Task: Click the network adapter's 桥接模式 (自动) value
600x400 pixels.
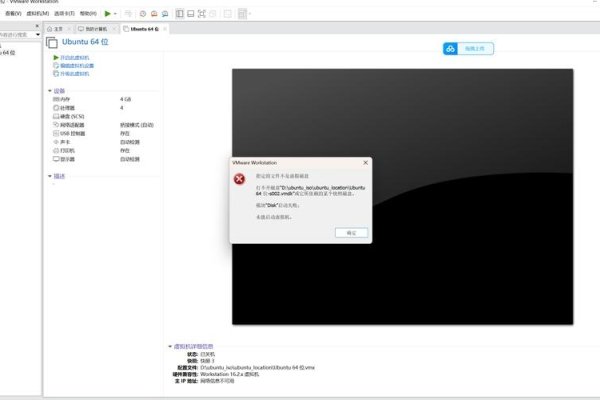Action: pos(137,125)
